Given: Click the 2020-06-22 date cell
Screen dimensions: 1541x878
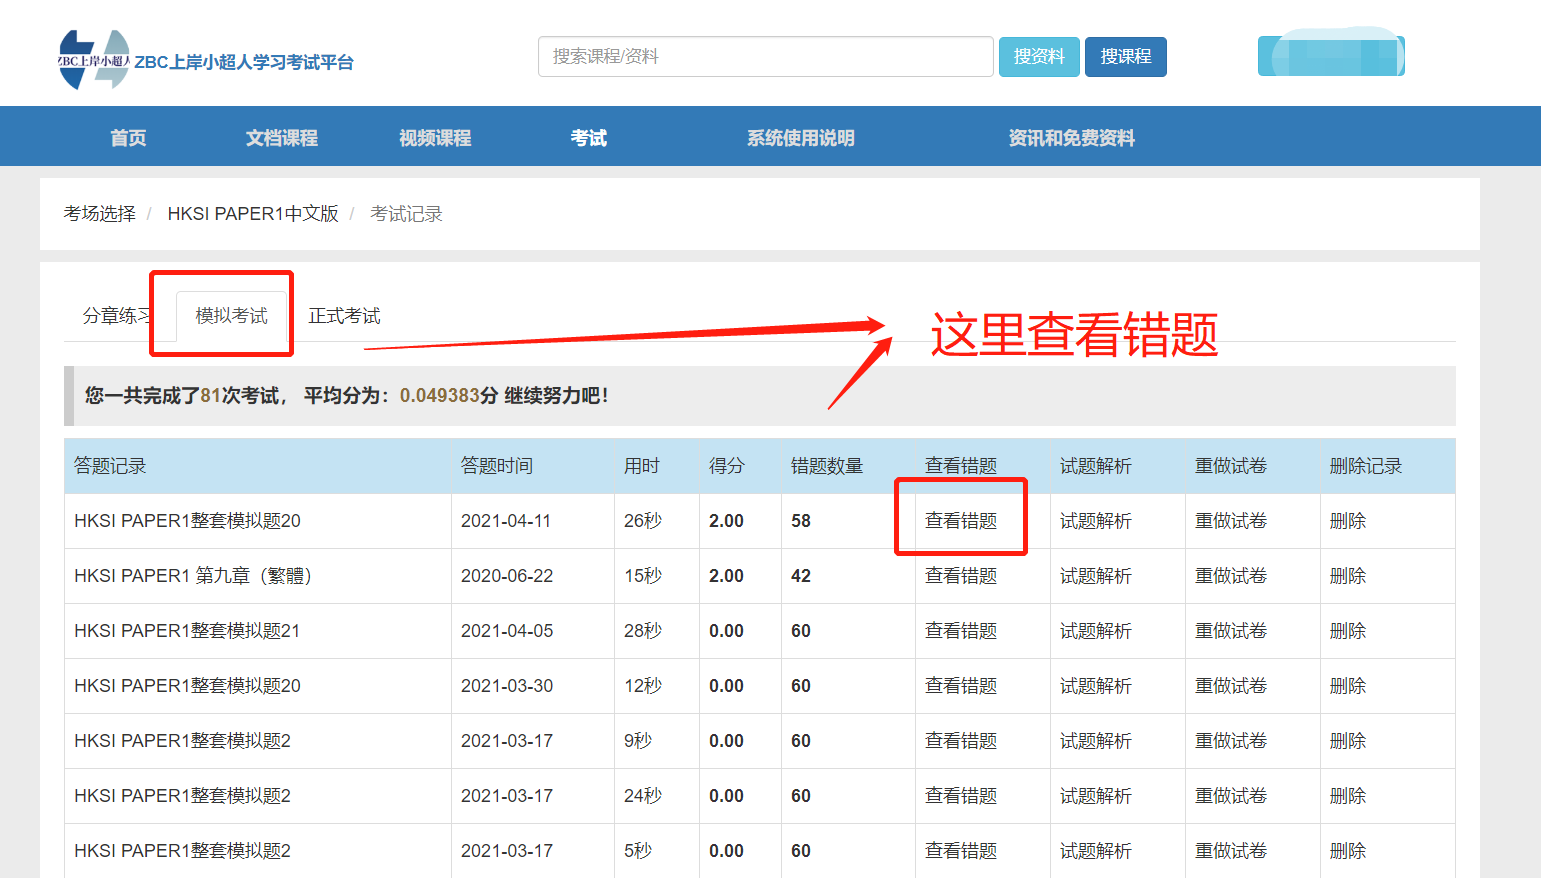Looking at the screenshot, I should click(x=507, y=576).
